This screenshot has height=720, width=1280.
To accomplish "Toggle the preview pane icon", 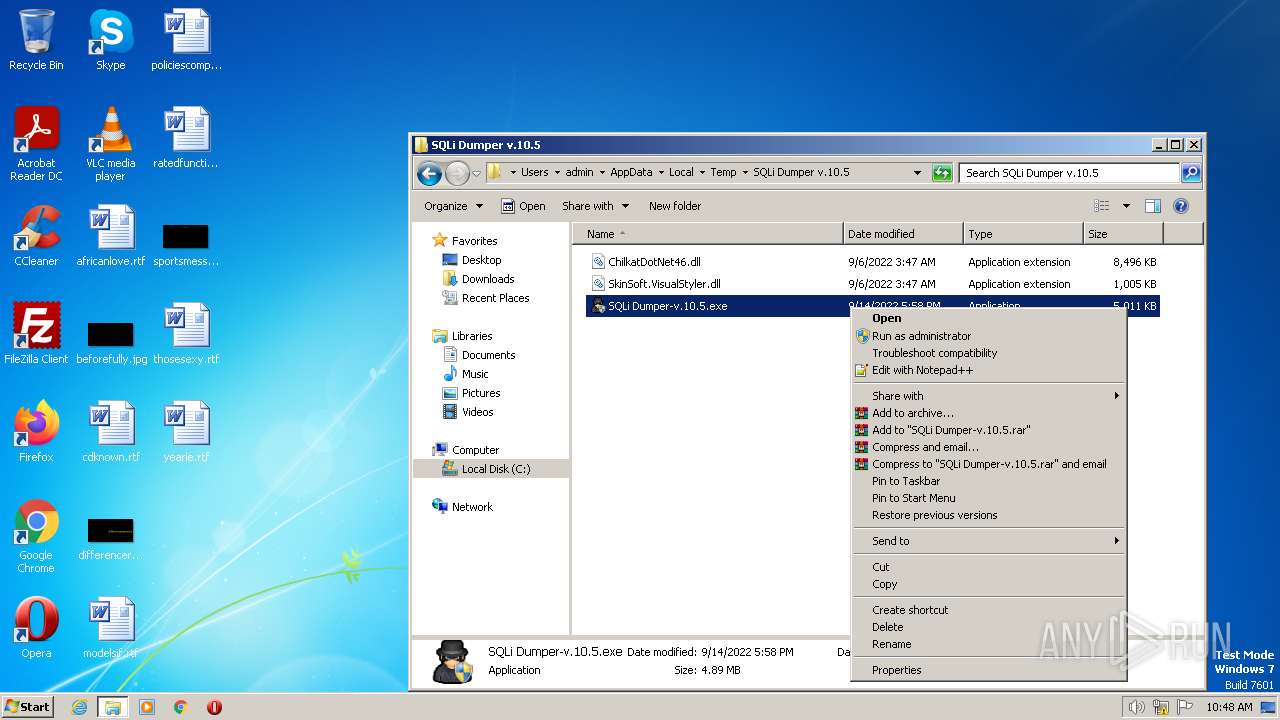I will point(1152,206).
